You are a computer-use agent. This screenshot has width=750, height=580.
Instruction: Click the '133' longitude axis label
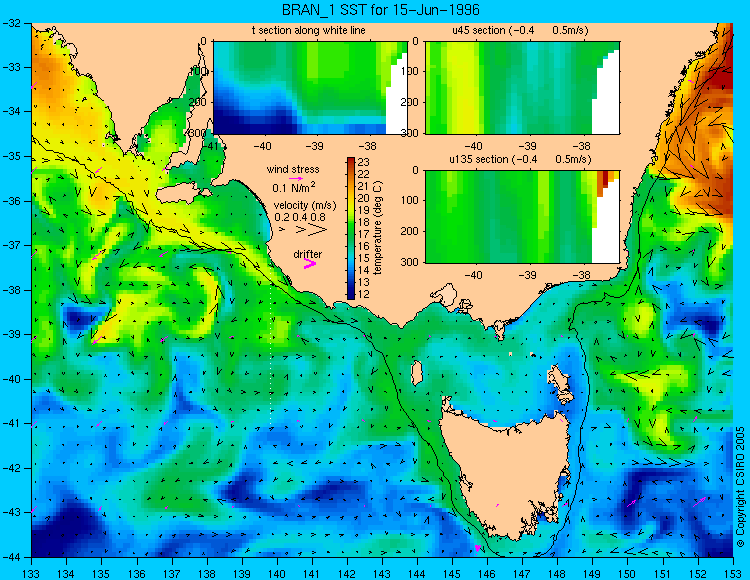[32, 573]
